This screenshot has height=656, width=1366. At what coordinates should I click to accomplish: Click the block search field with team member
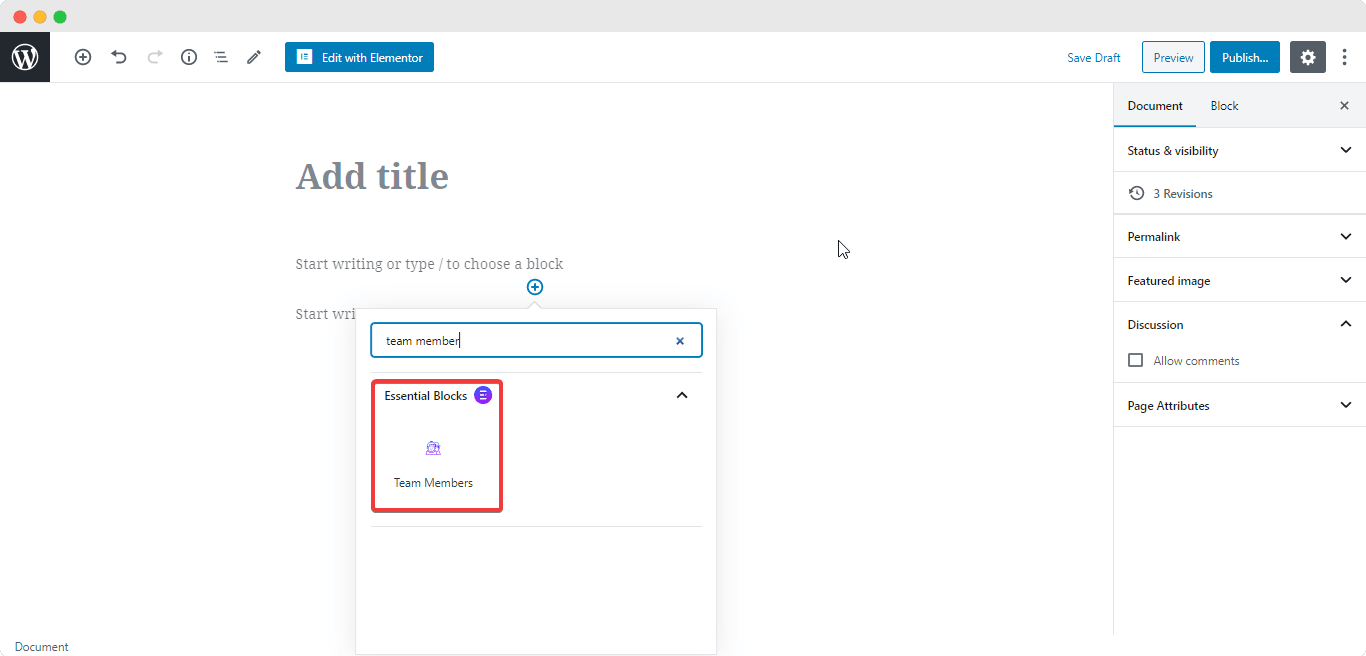(x=536, y=340)
